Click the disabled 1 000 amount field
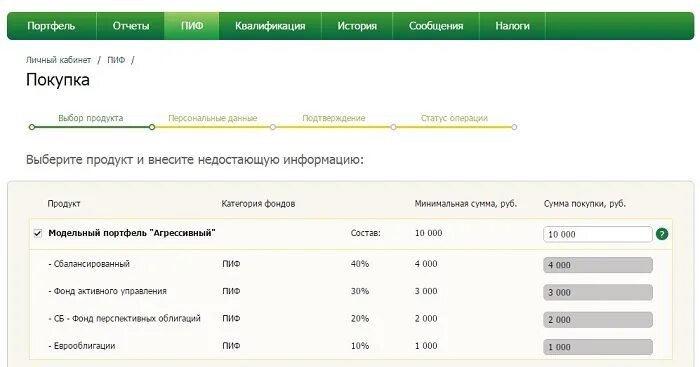Image resolution: width=700 pixels, height=367 pixels. (598, 347)
